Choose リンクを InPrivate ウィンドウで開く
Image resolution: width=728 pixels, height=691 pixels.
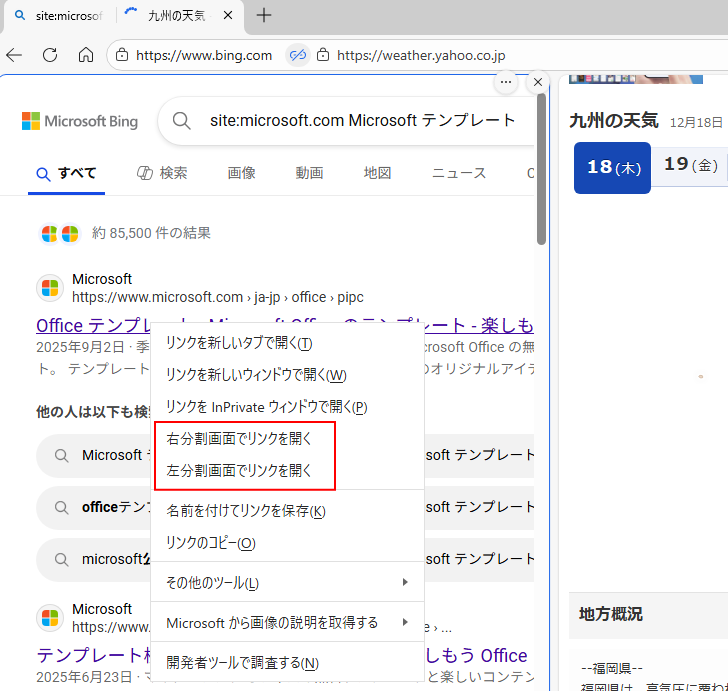[287, 407]
